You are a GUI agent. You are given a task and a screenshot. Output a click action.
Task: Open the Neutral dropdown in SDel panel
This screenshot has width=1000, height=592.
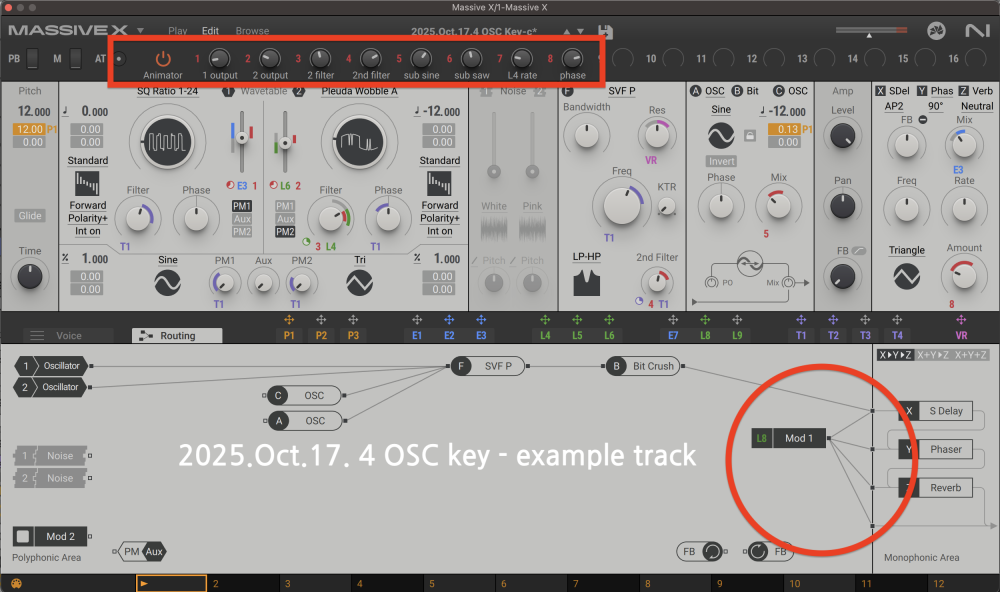click(x=977, y=106)
